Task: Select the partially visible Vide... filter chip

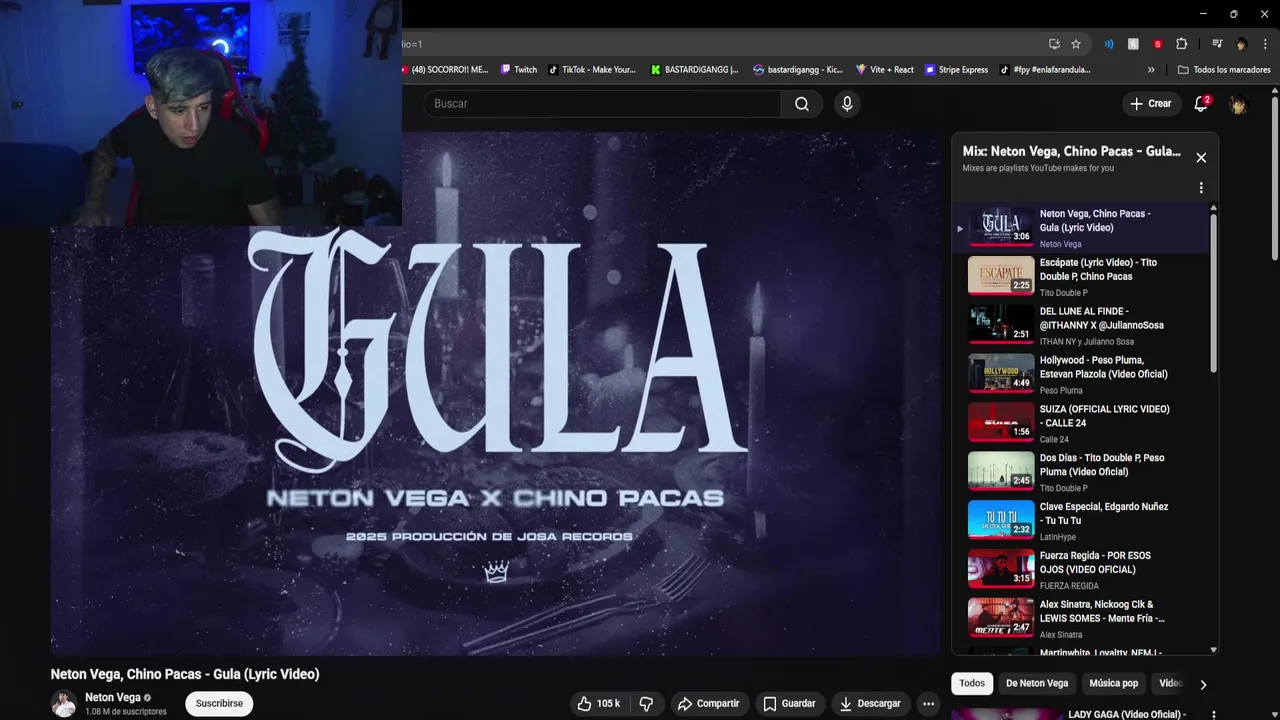Action: (1170, 684)
